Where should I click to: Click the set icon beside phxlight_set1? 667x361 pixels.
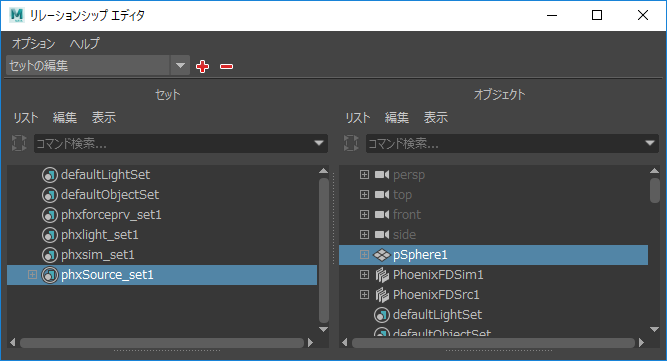(50, 235)
